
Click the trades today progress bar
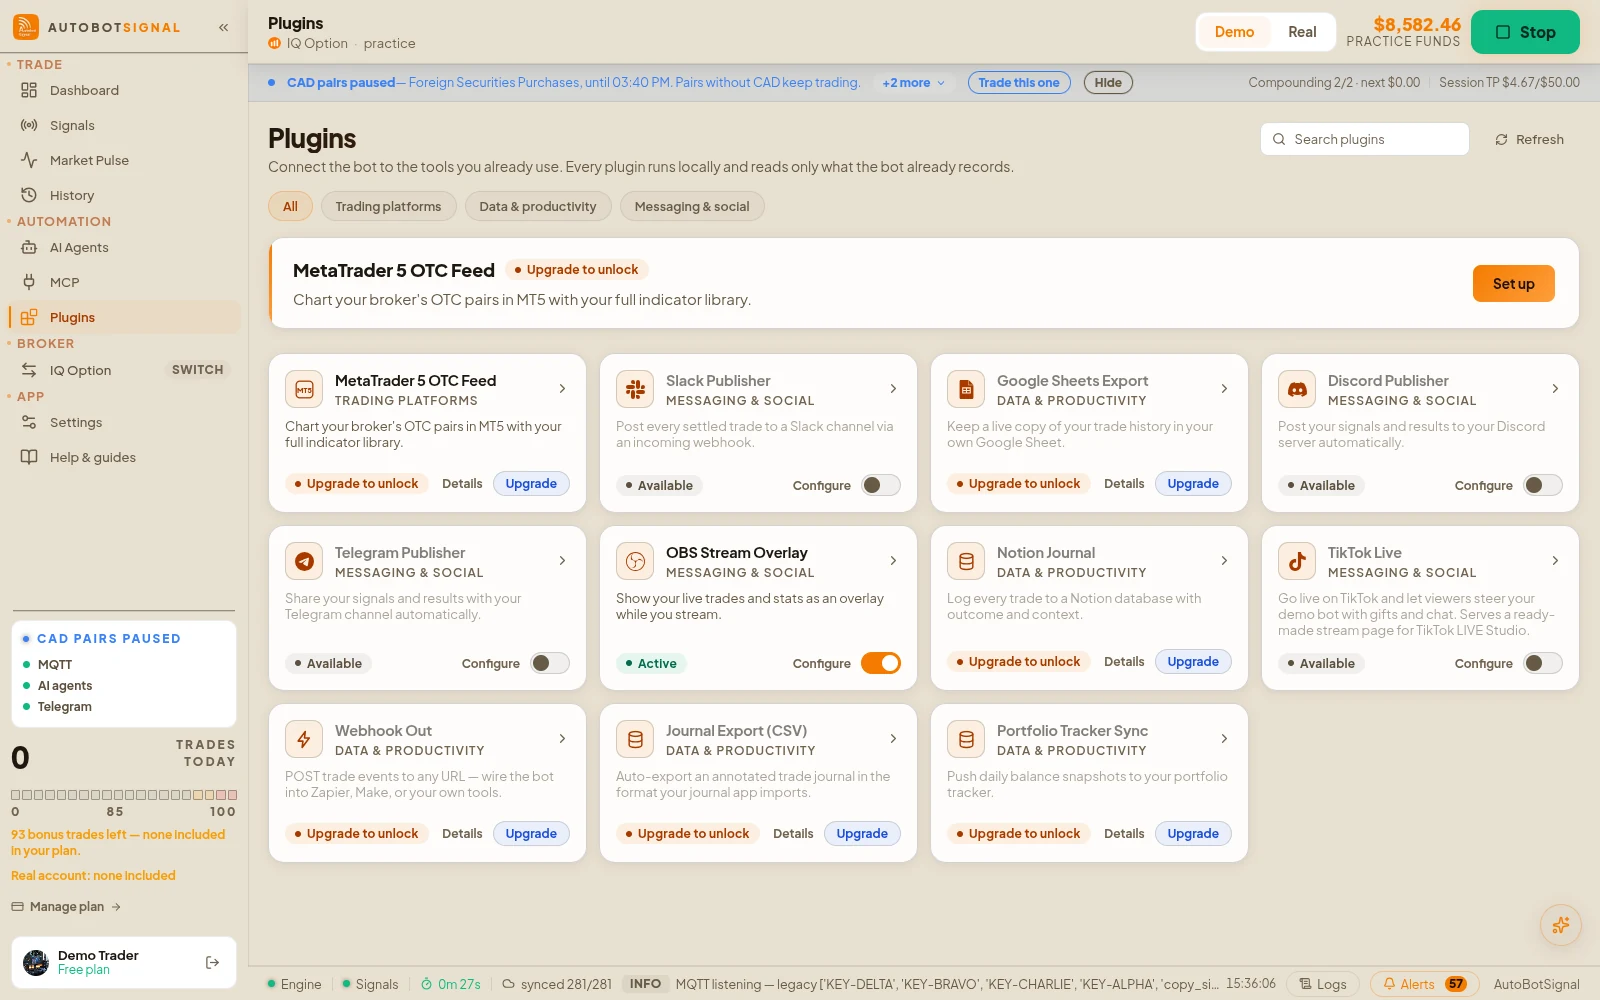point(124,795)
